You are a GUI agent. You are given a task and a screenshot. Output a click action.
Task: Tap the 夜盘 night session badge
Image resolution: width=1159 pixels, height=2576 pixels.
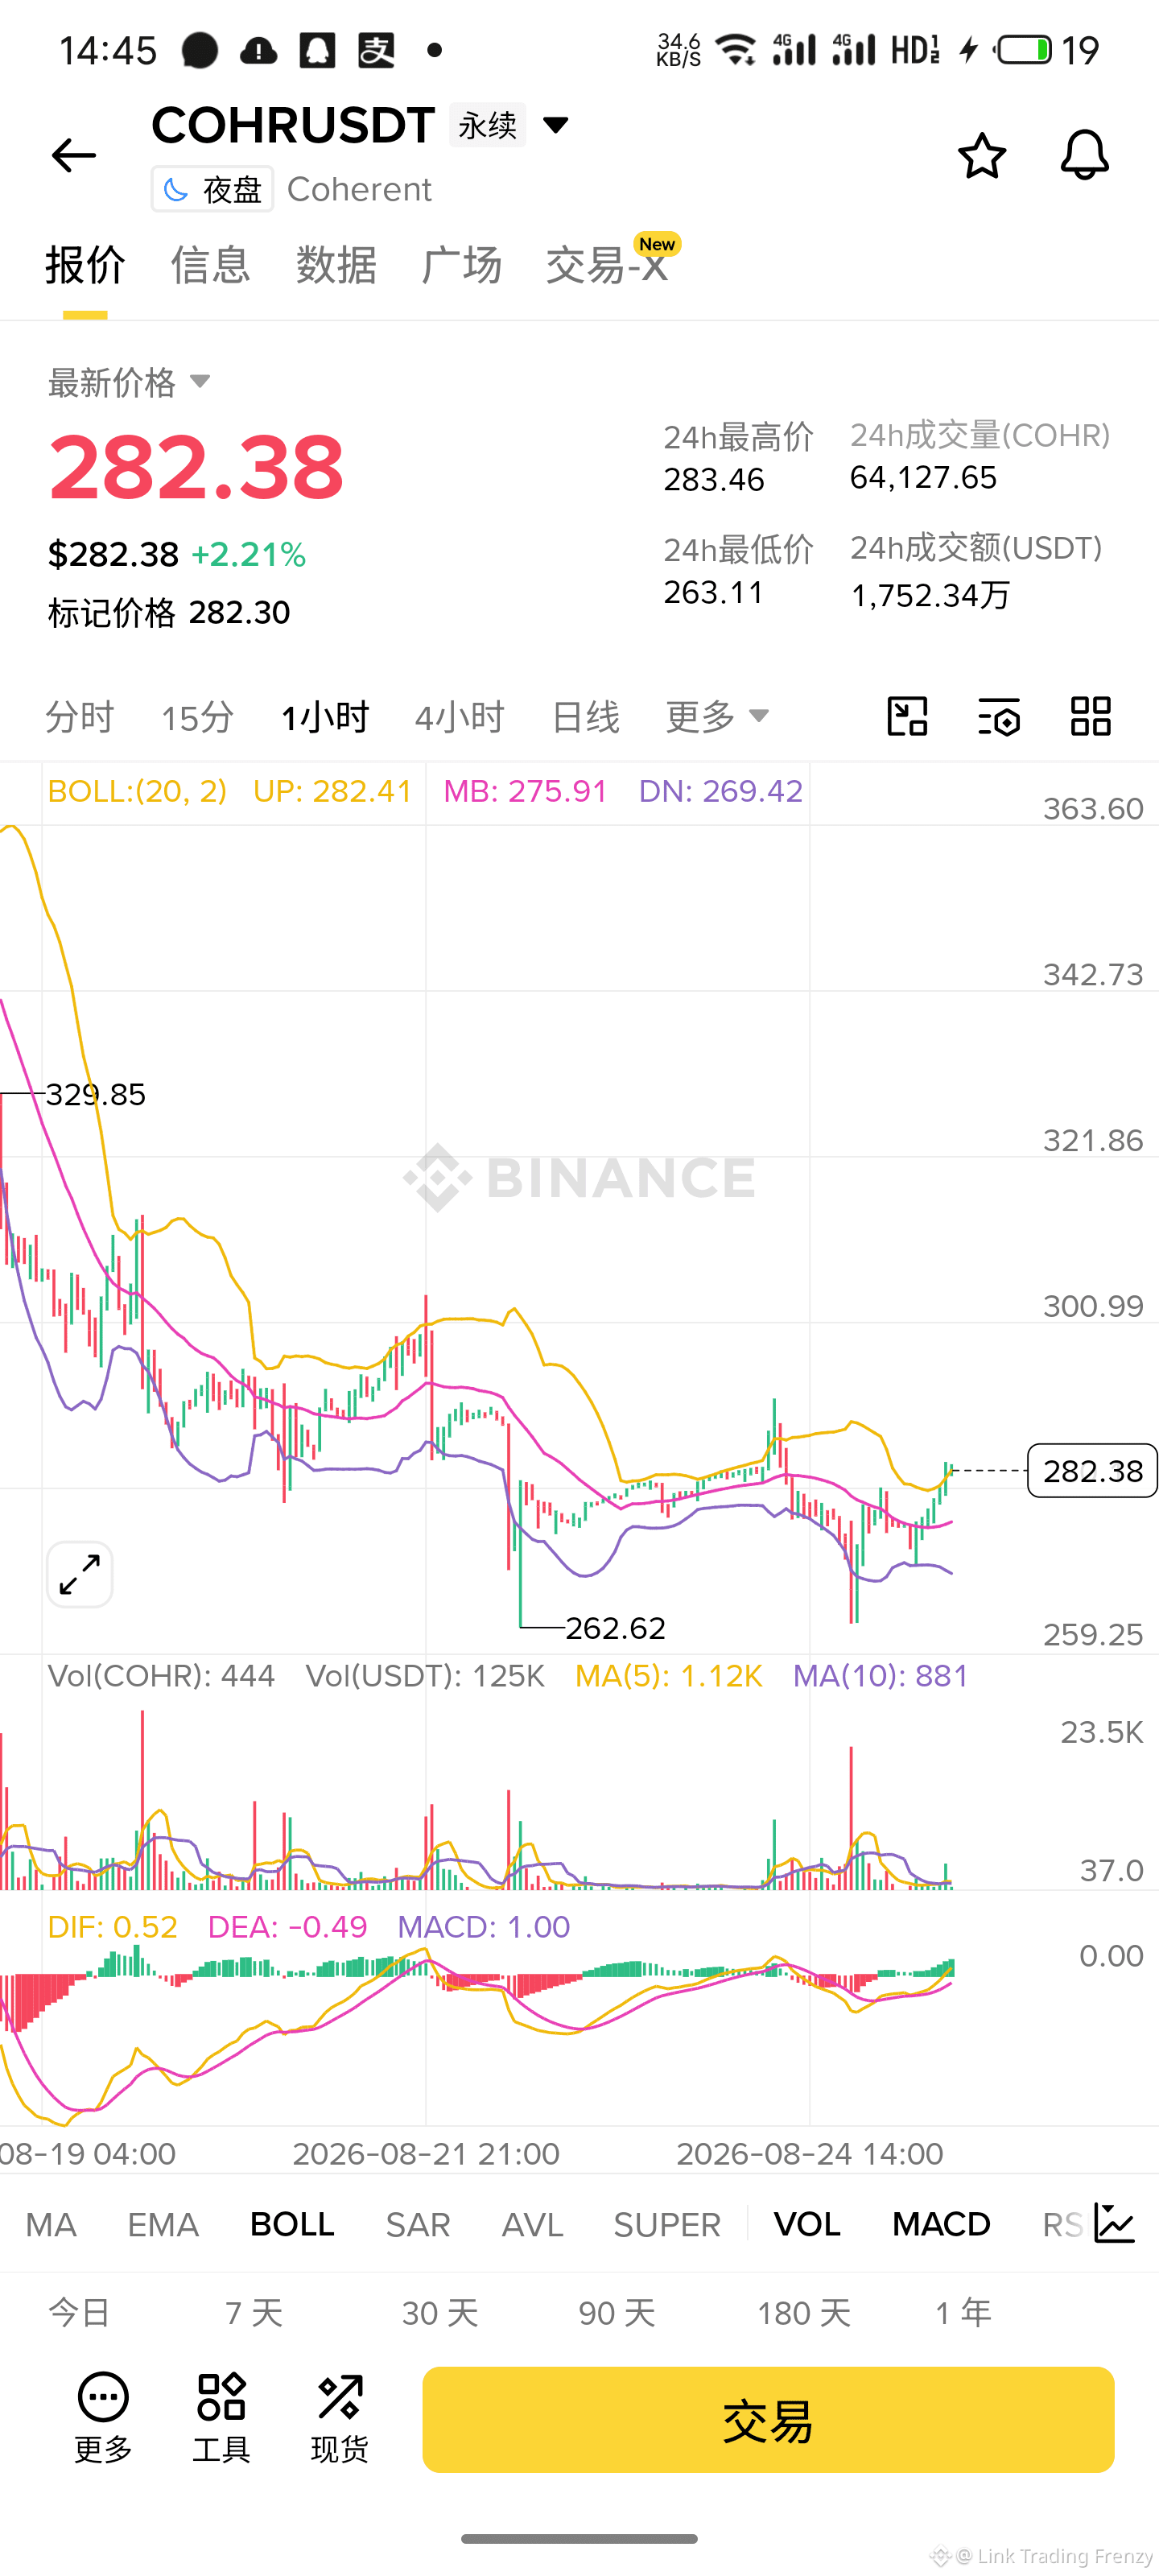coord(212,189)
